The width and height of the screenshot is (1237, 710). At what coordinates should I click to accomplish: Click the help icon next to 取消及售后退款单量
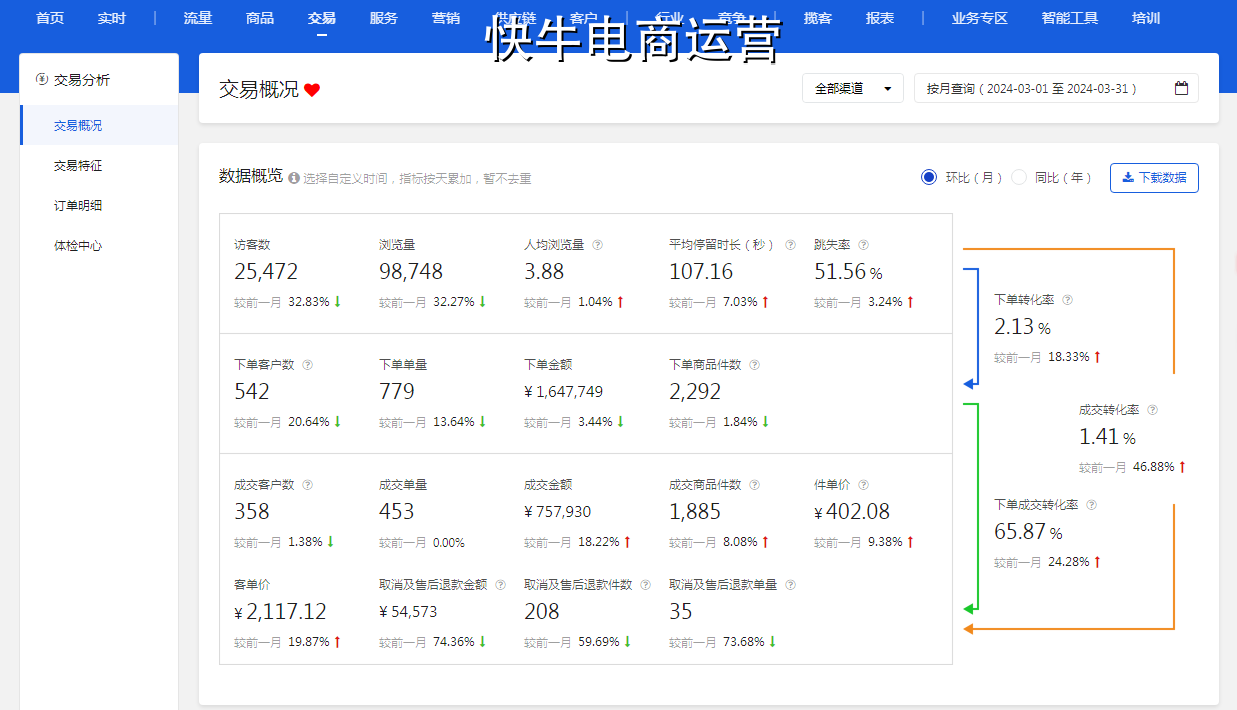point(790,584)
